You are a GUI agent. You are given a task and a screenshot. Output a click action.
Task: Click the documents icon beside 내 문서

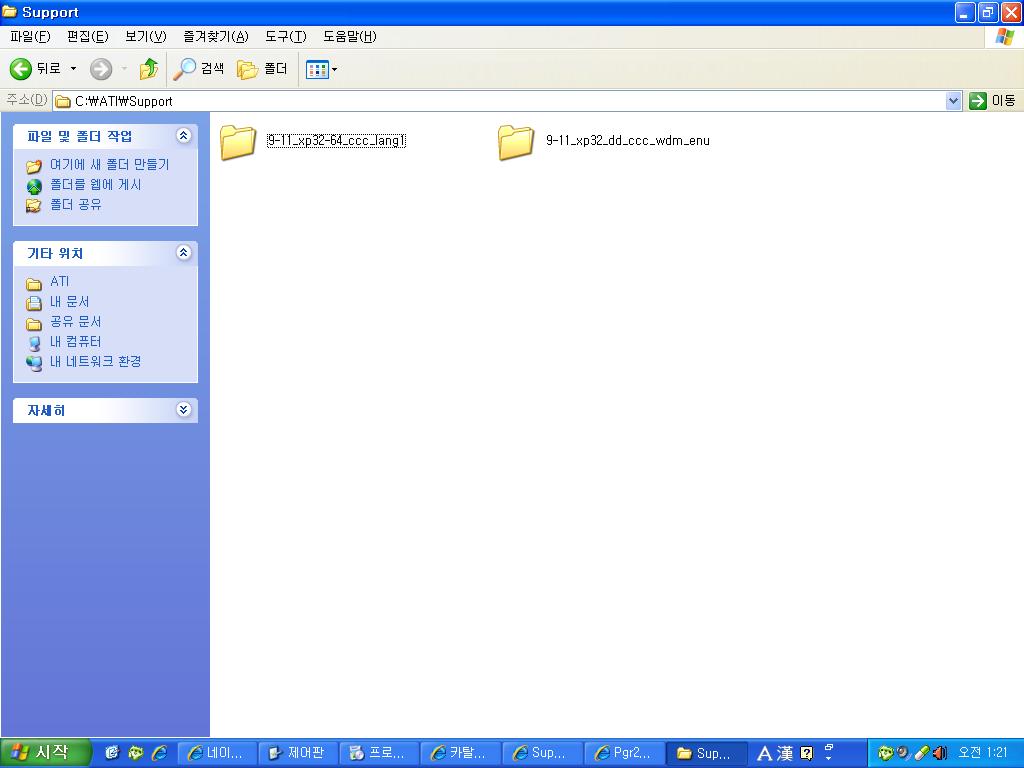34,303
